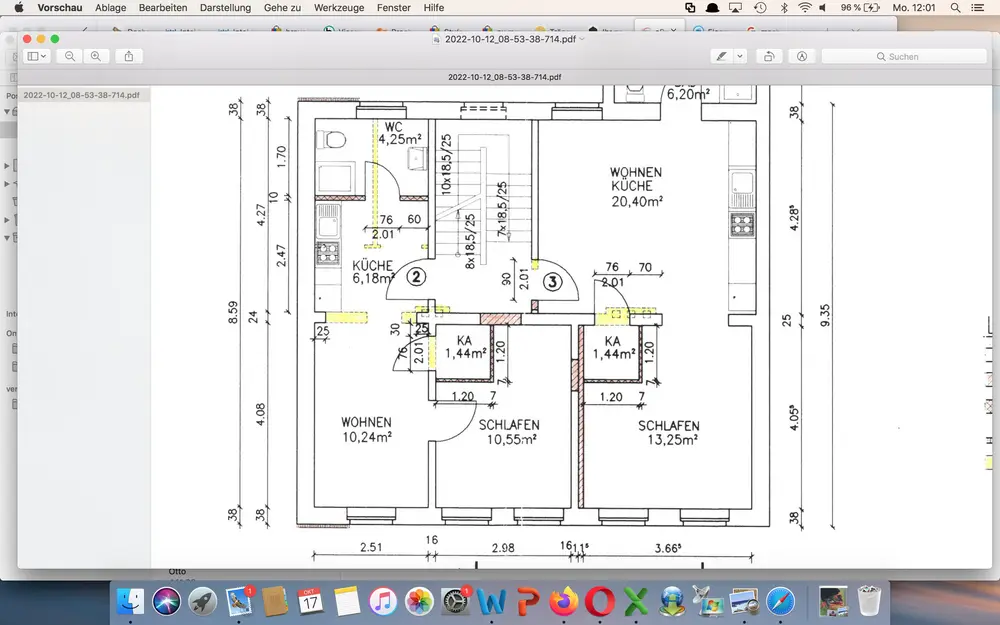Open the document title dropdown chevron
1000x625 pixels.
pos(582,38)
